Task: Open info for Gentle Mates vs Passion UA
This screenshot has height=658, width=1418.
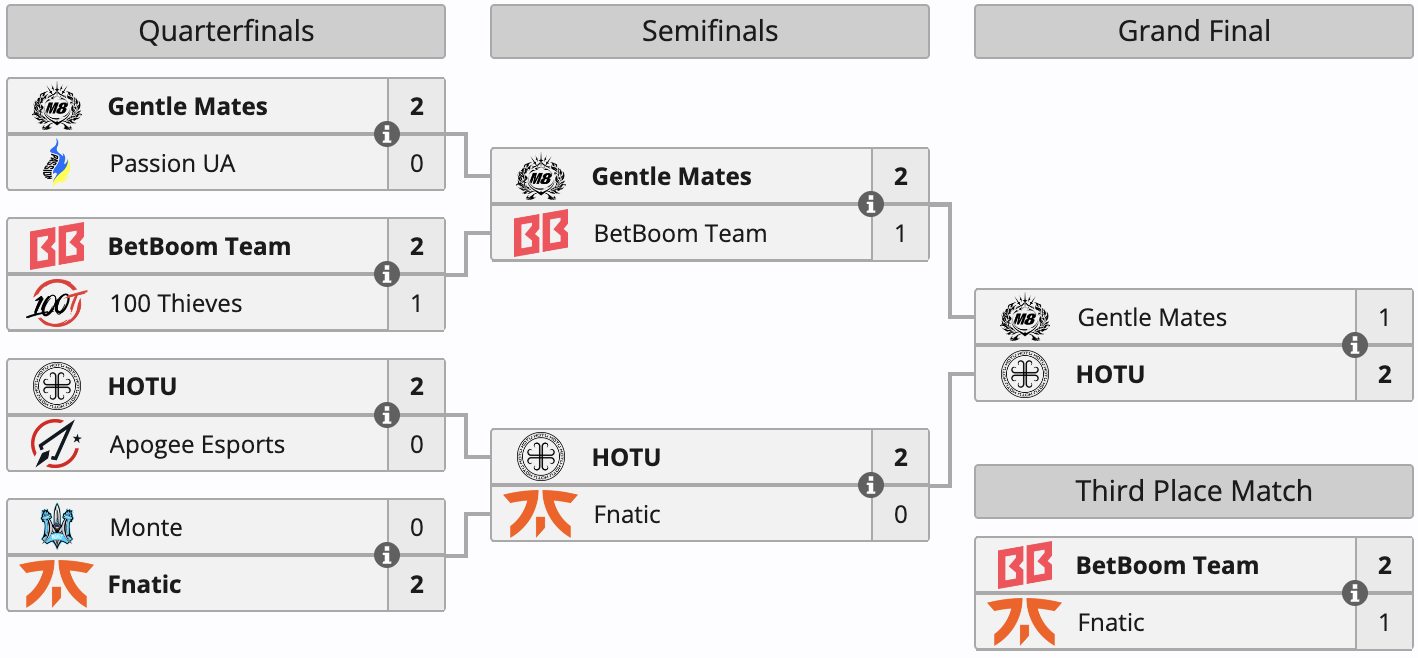Action: pos(387,134)
